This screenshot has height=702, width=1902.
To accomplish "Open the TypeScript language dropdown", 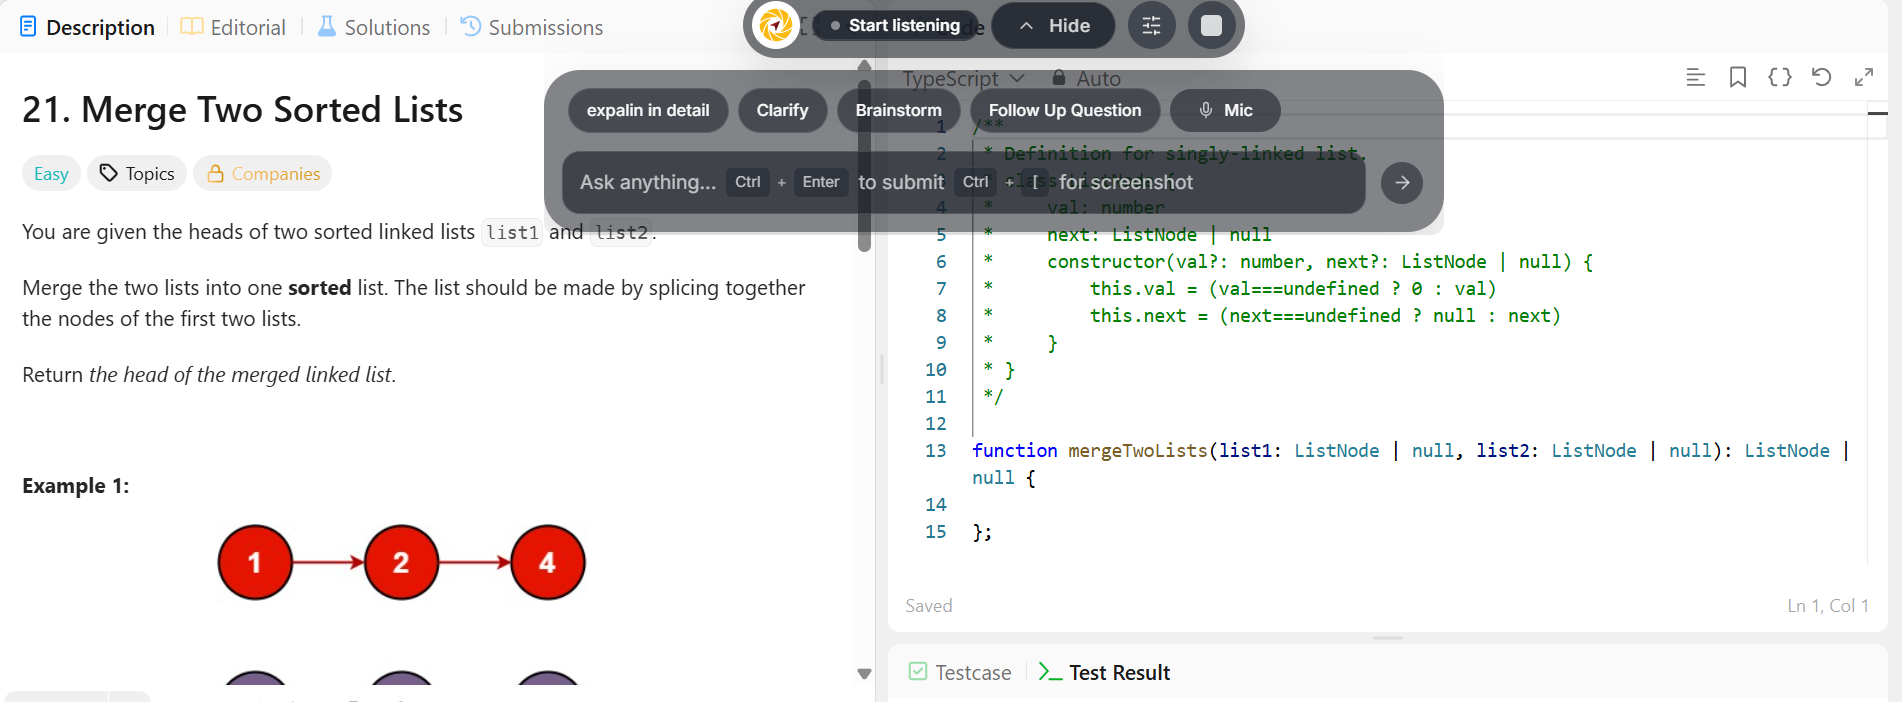I will click(963, 78).
